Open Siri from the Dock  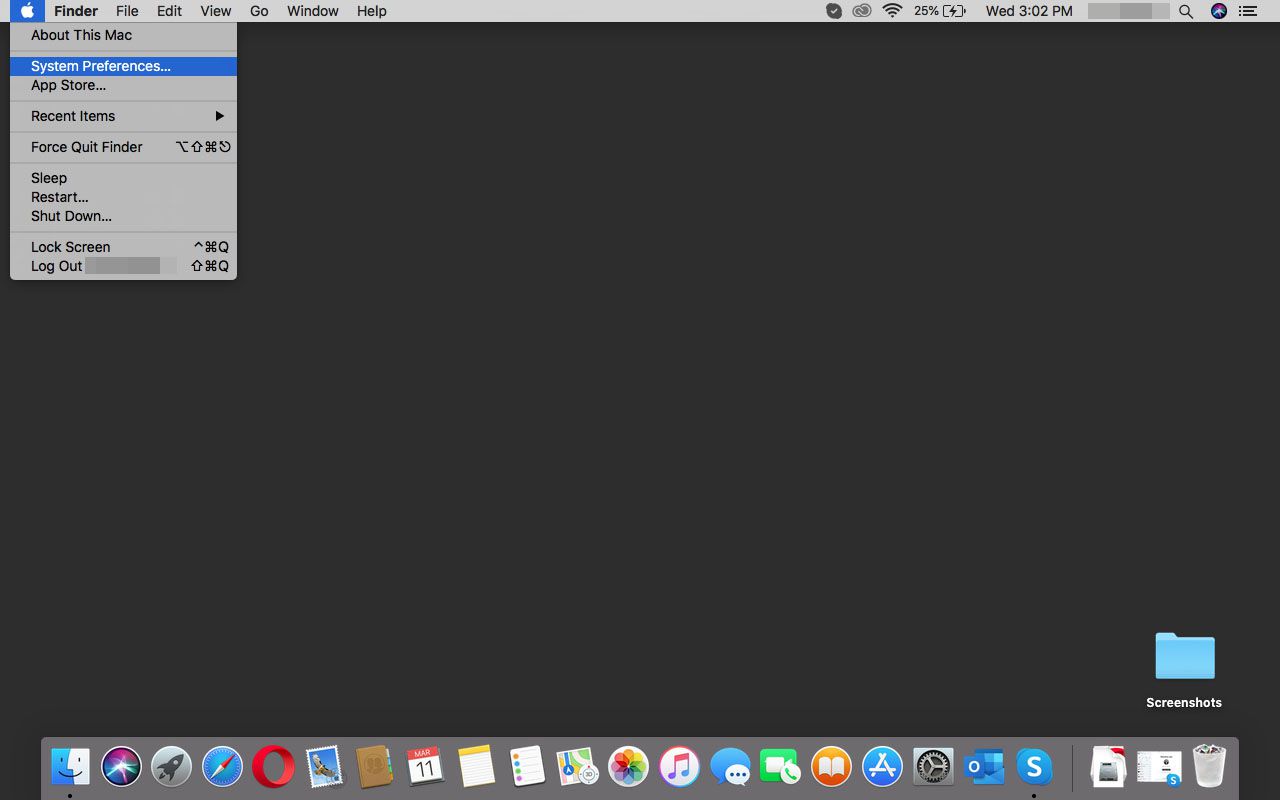pyautogui.click(x=121, y=767)
